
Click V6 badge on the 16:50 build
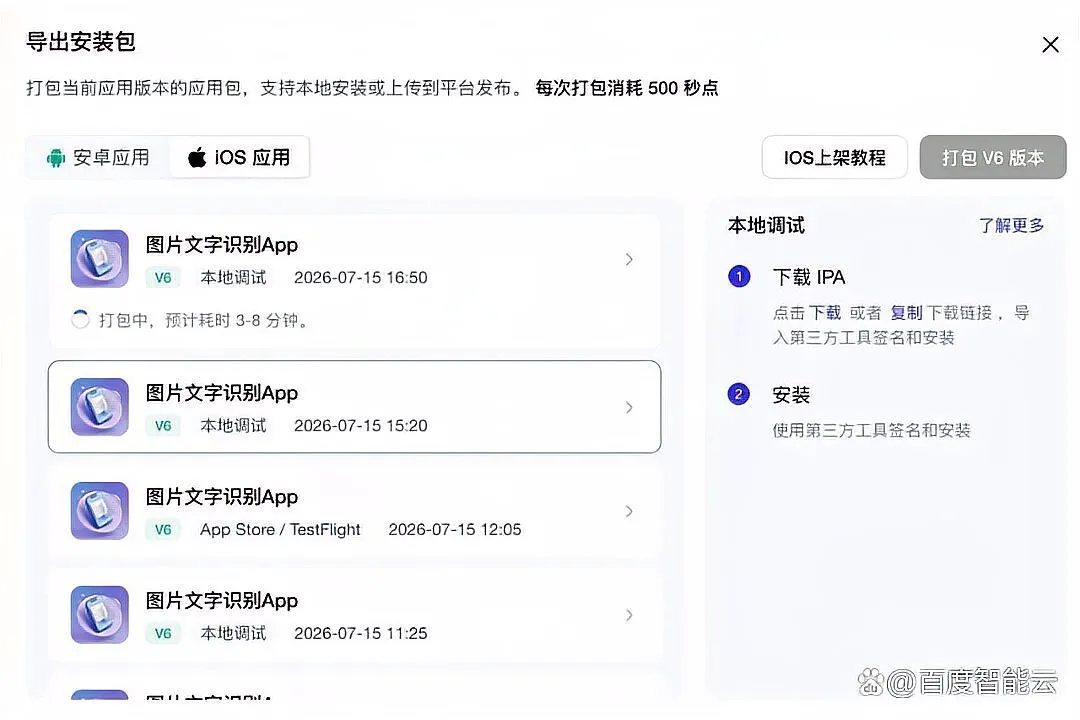point(163,278)
